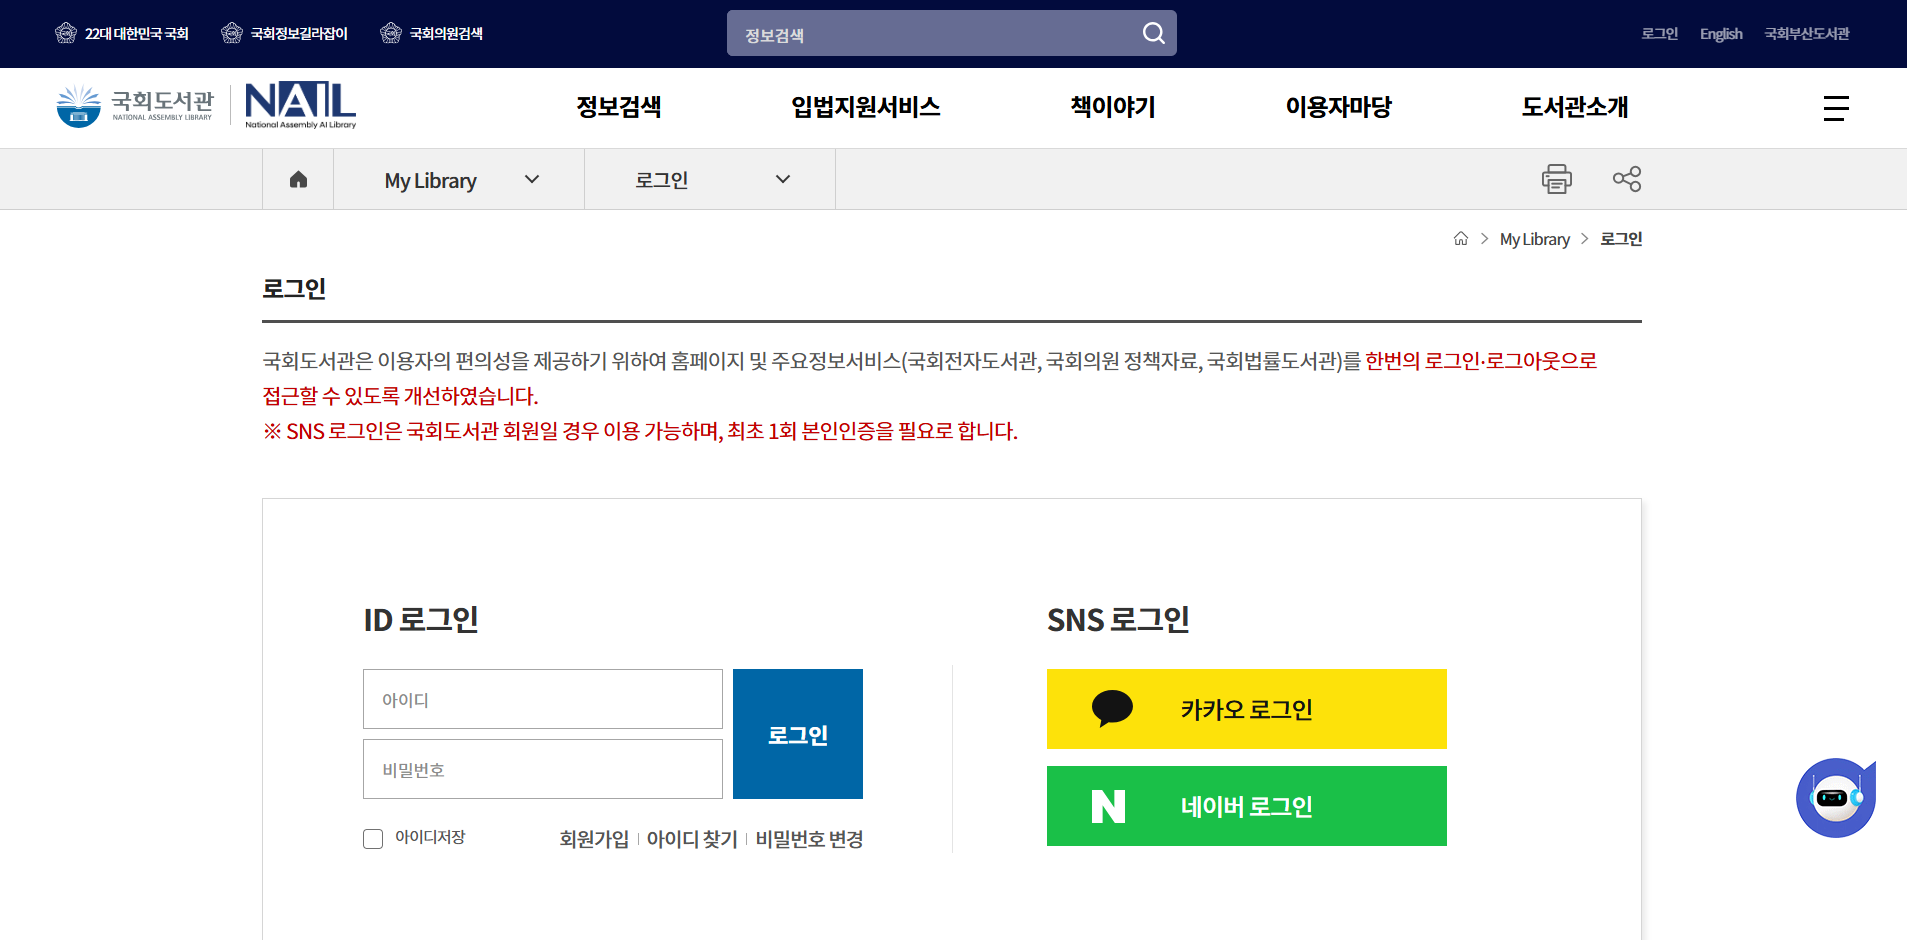
Task: Click the Naver N icon
Action: pos(1108,806)
